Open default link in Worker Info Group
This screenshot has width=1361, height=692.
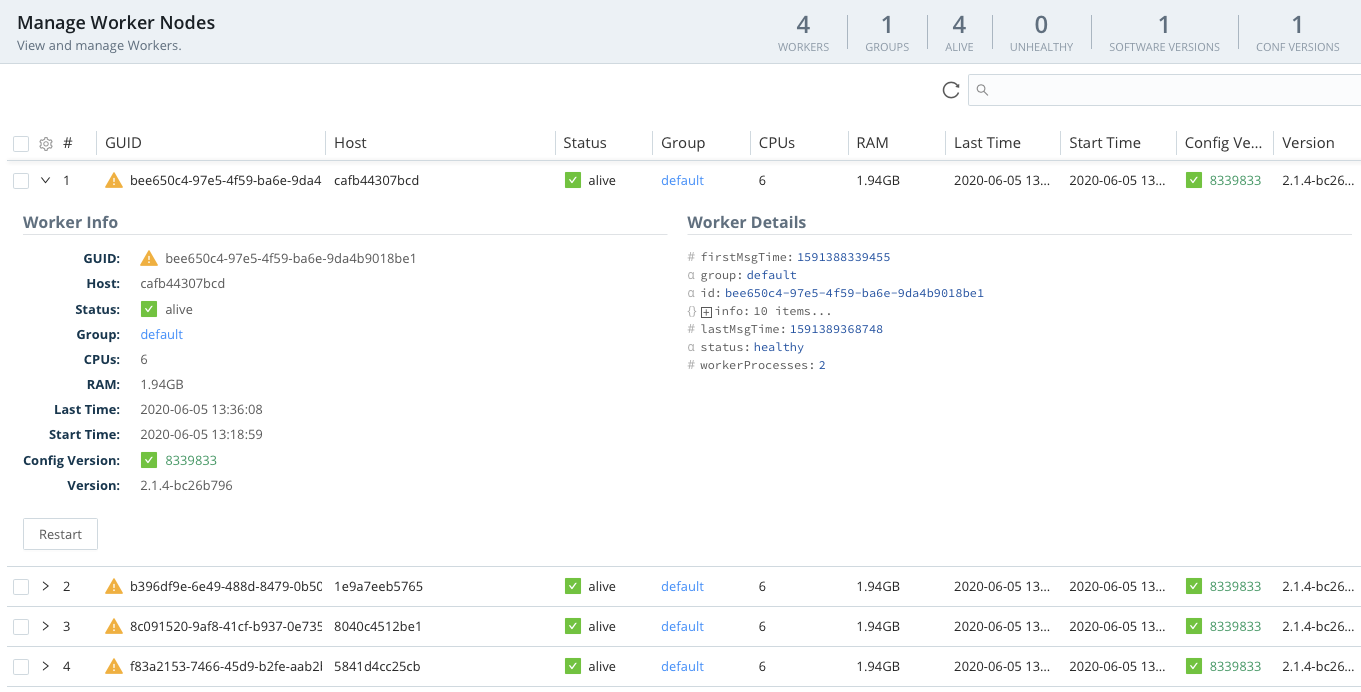161,334
